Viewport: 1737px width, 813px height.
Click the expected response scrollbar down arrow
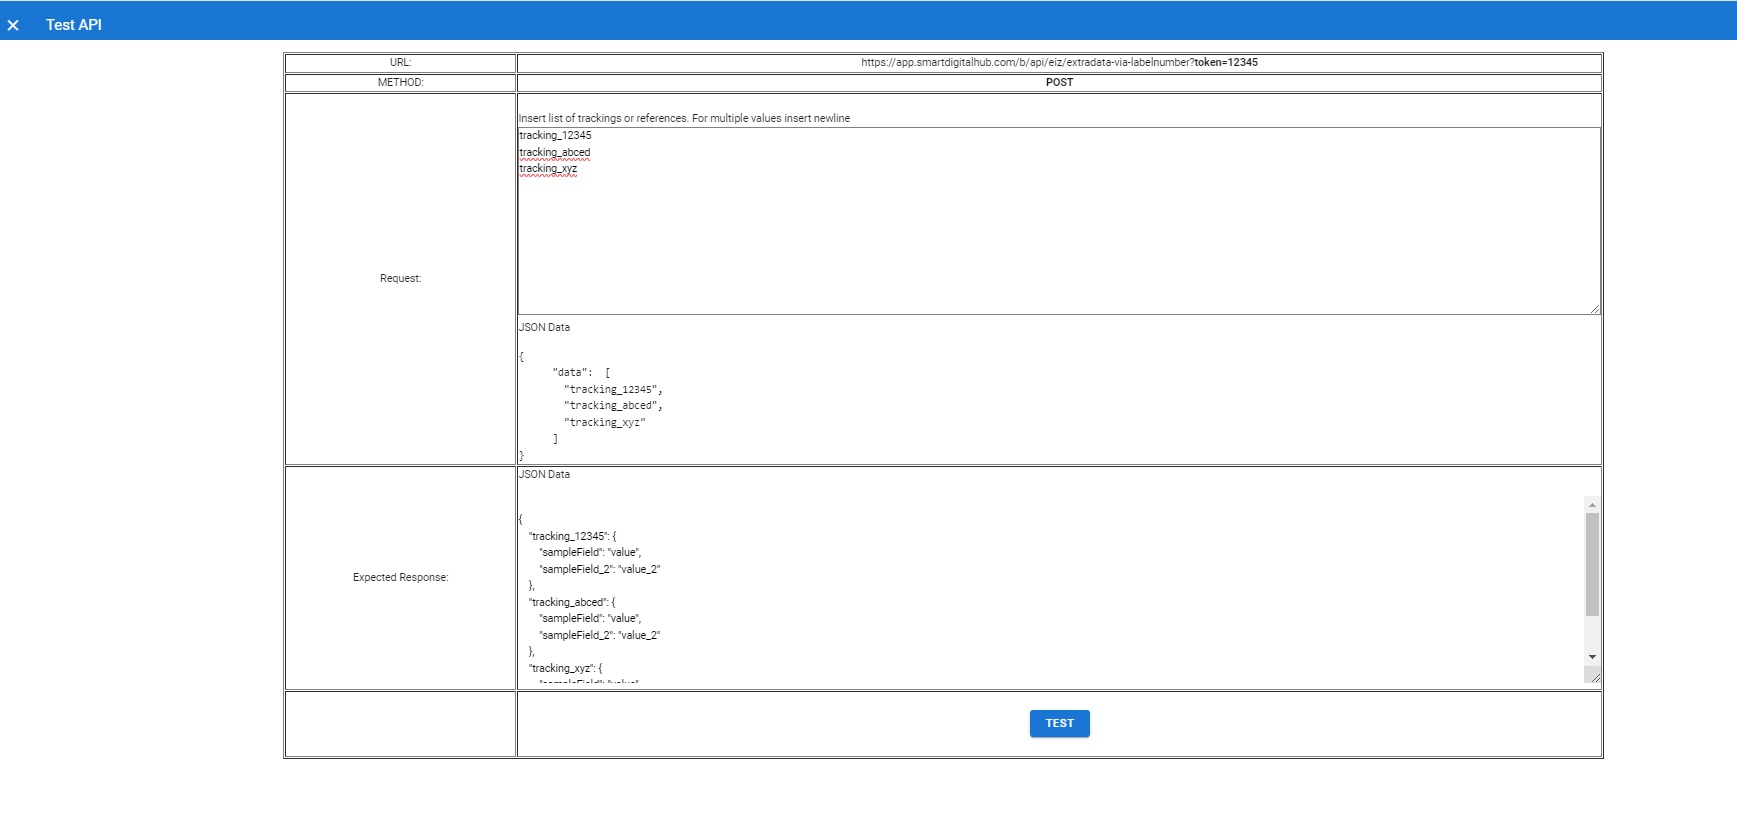pyautogui.click(x=1592, y=657)
